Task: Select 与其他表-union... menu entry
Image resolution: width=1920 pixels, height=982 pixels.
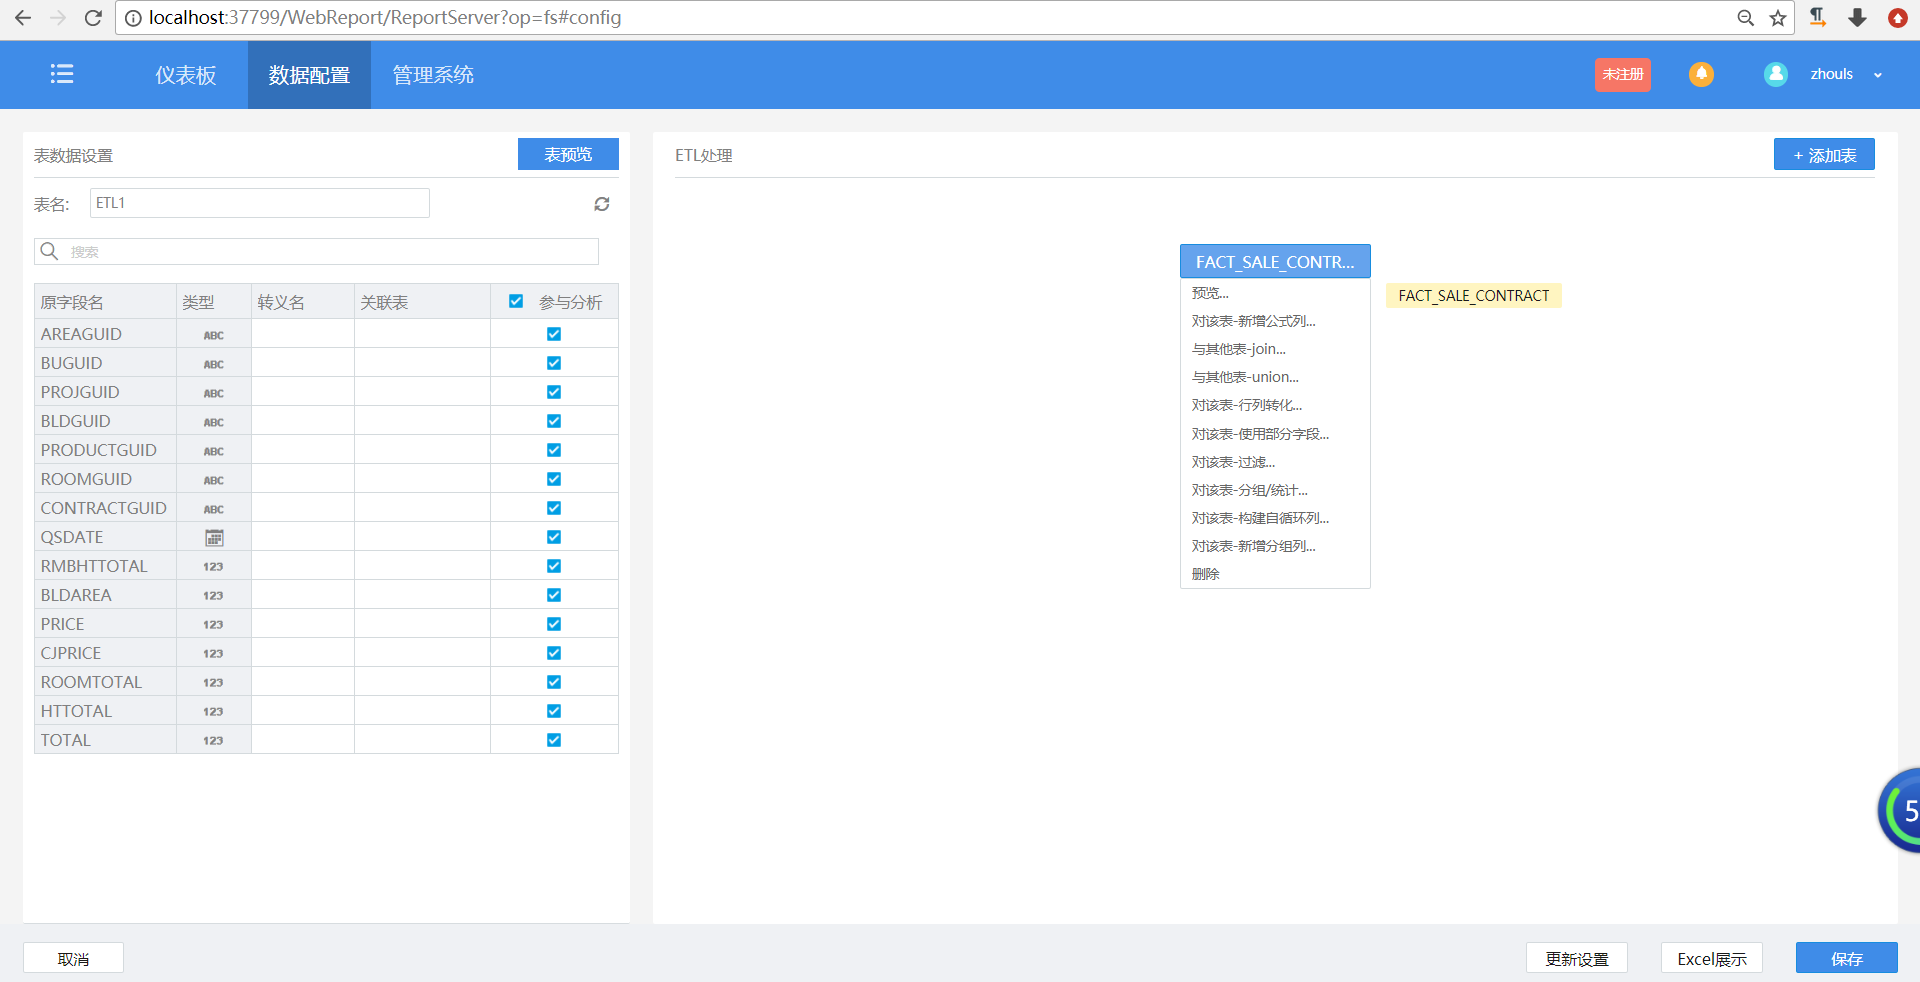Action: click(1275, 377)
